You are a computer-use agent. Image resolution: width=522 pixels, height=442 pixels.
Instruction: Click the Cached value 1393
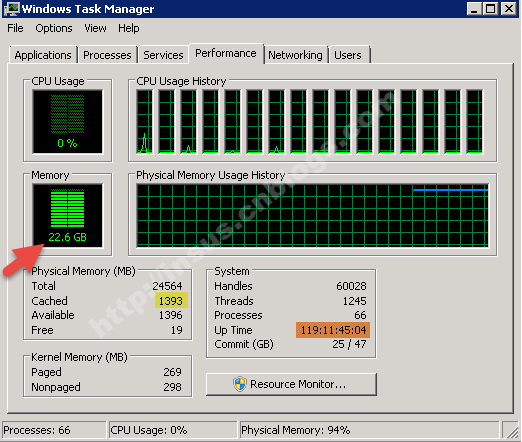[171, 301]
